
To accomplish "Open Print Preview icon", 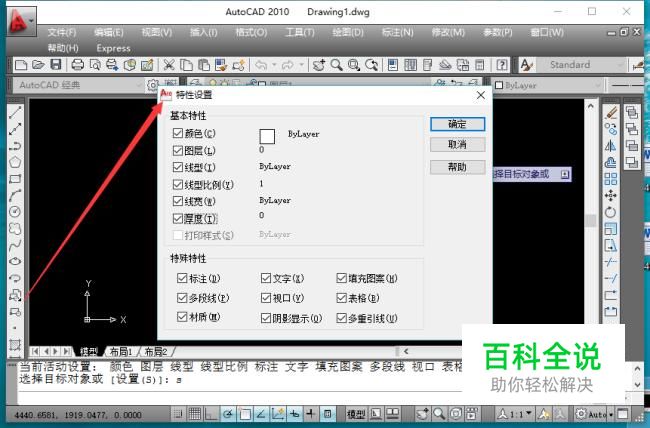I will (x=95, y=65).
